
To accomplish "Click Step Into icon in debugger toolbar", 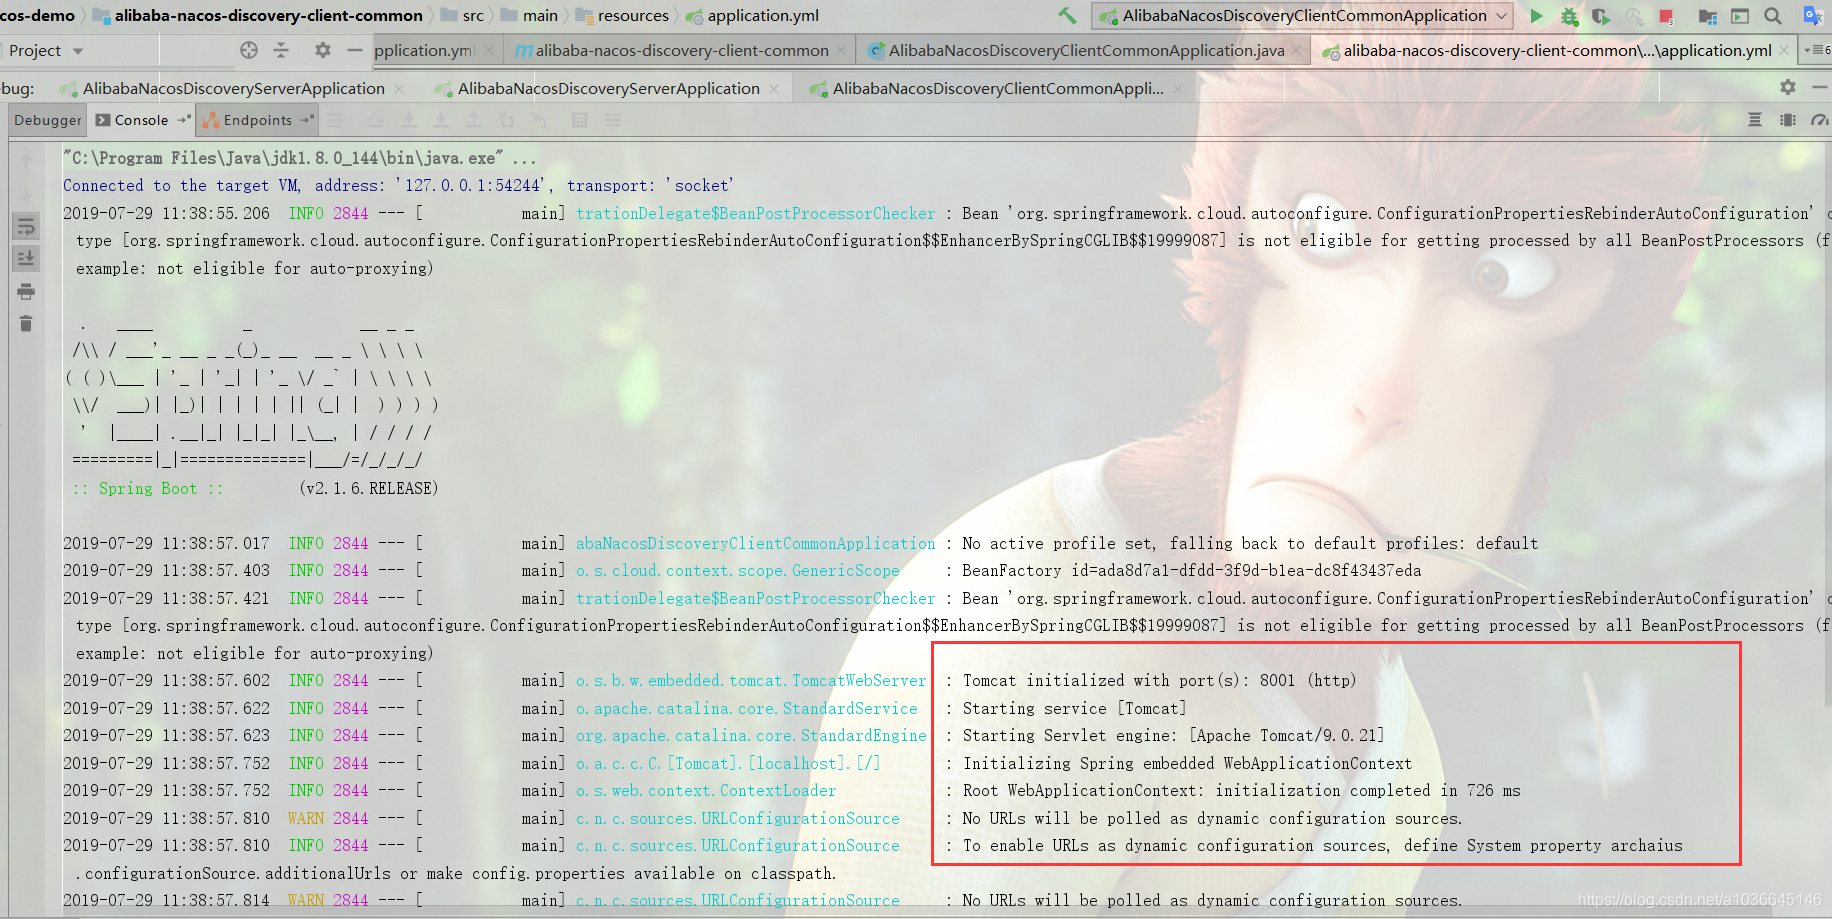I will pyautogui.click(x=408, y=120).
